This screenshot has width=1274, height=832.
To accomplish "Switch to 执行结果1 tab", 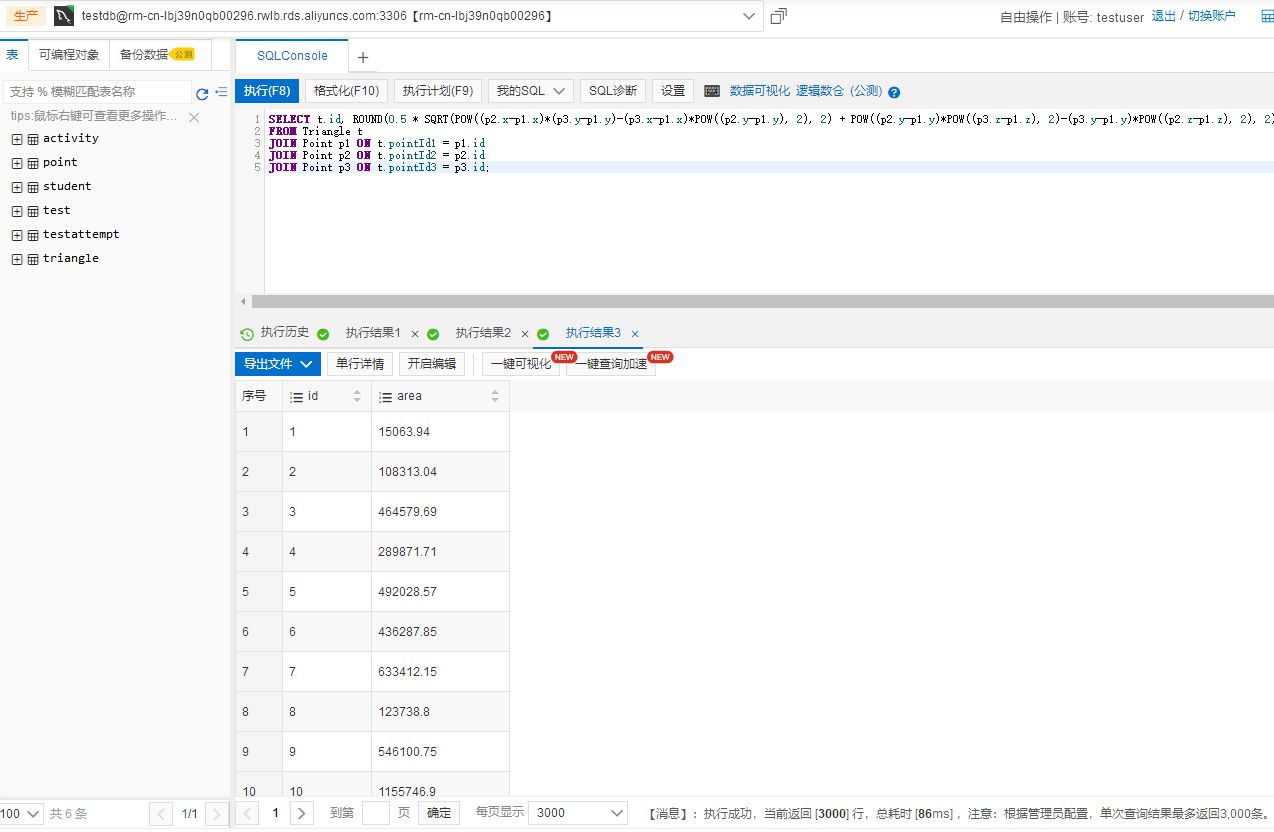I will (x=373, y=333).
